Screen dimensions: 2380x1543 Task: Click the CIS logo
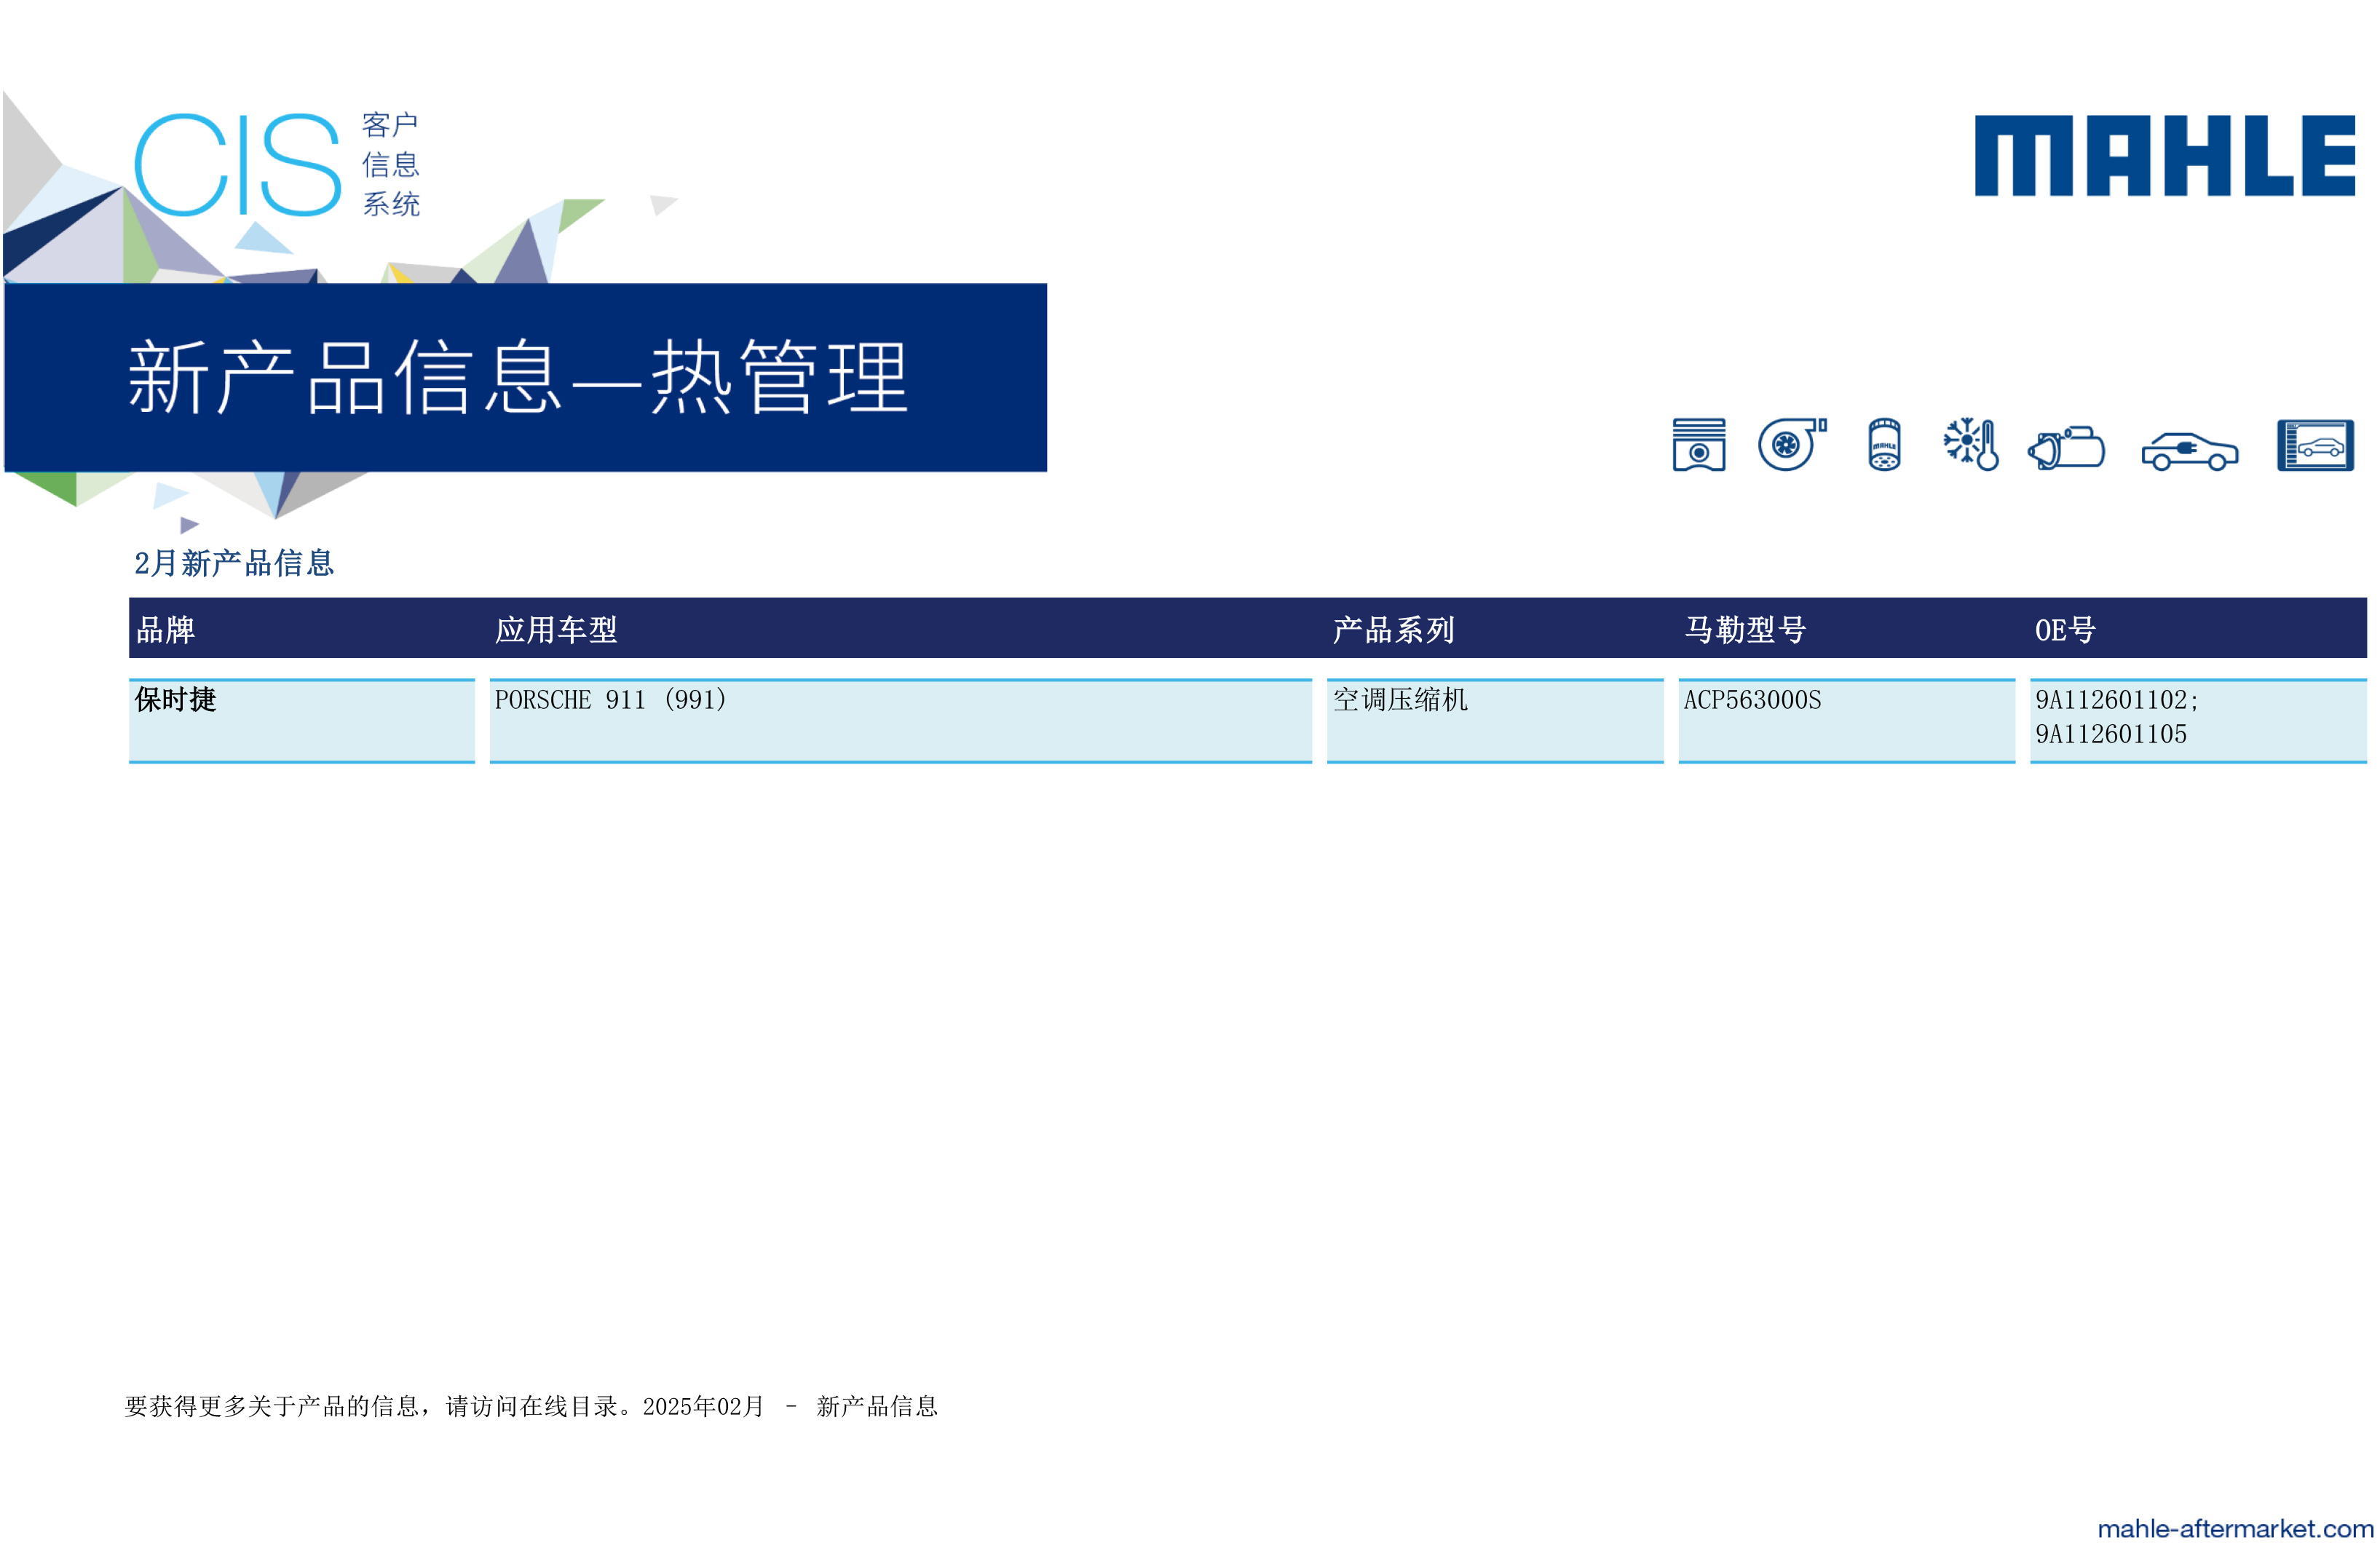[x=238, y=165]
